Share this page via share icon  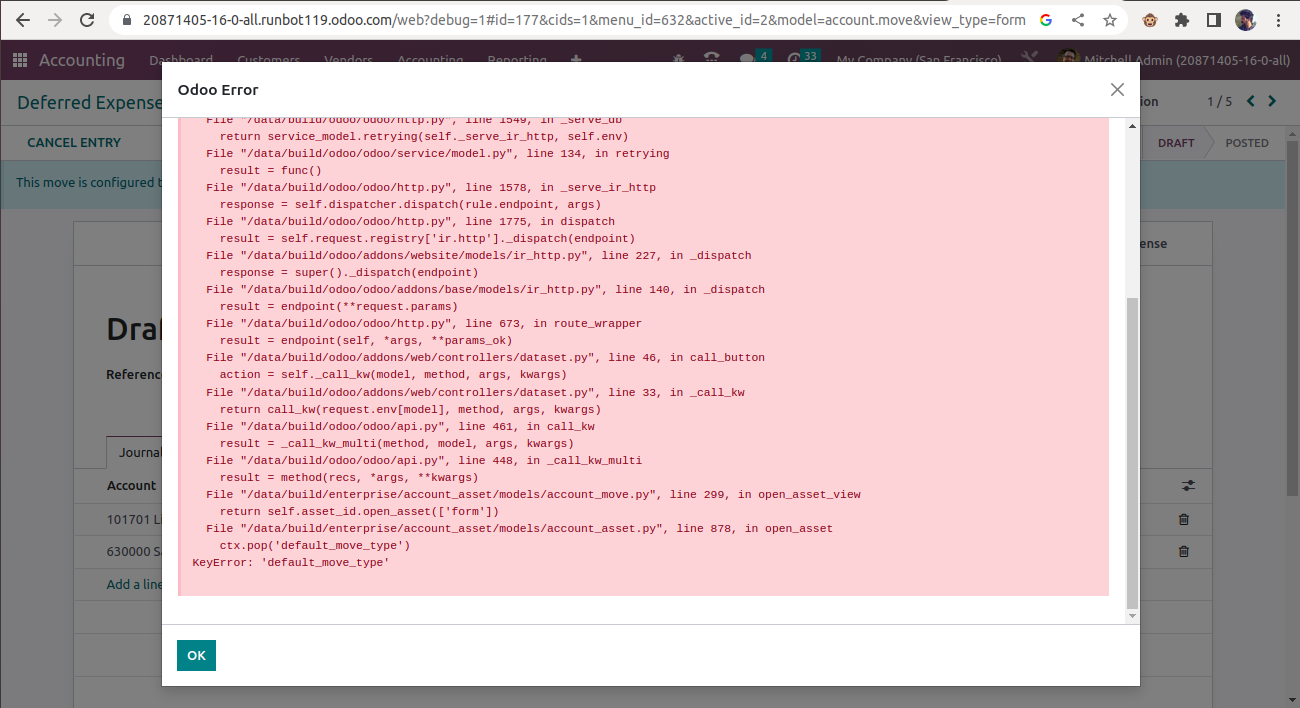pyautogui.click(x=1078, y=20)
